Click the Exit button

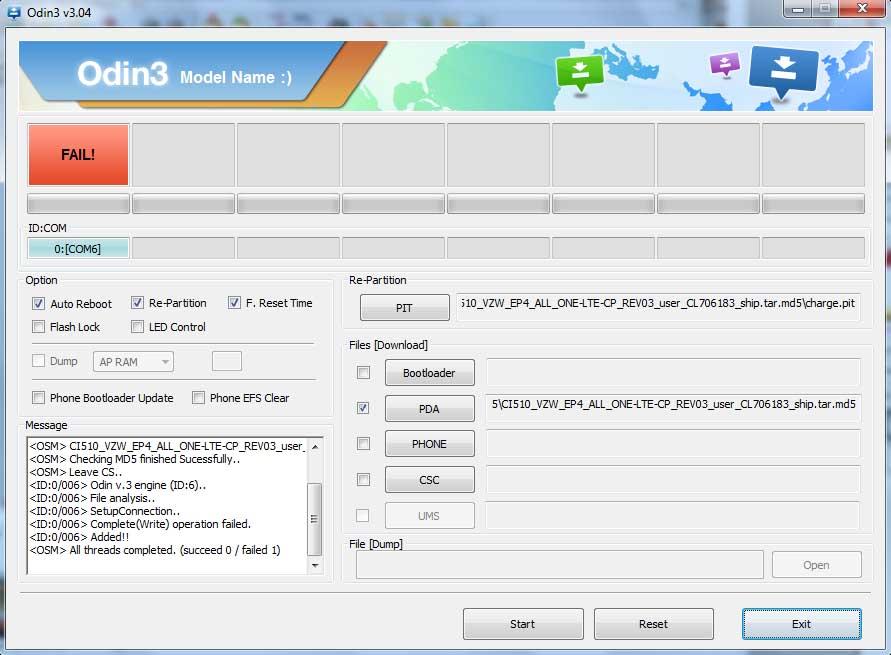(801, 624)
